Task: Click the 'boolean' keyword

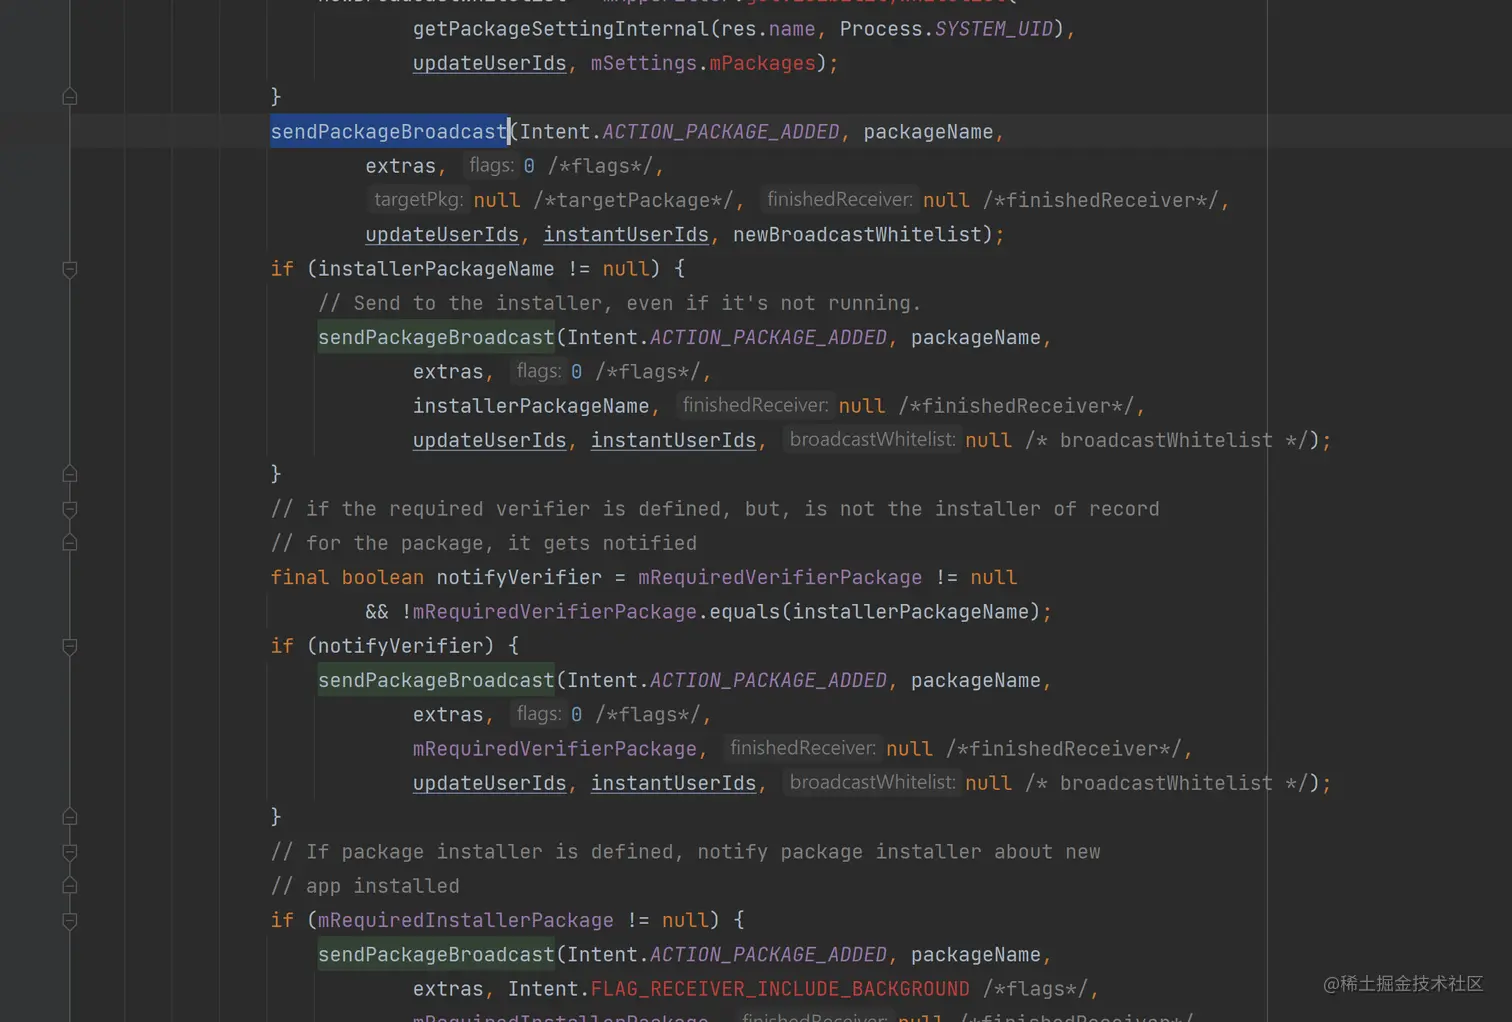Action: coord(382,577)
